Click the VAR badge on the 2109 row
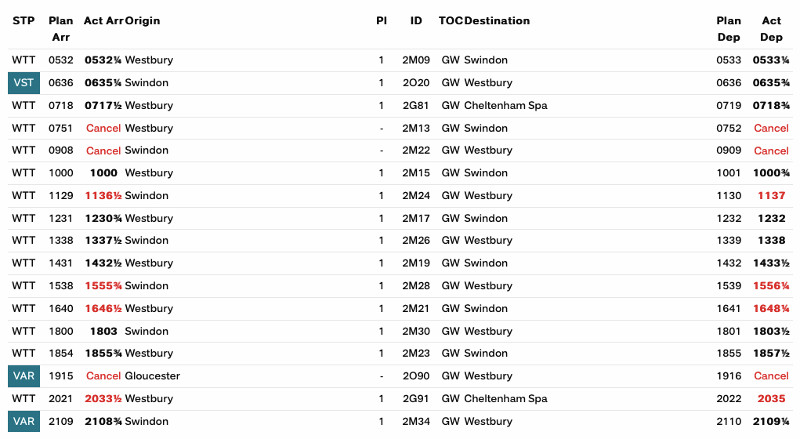Viewport: 800px width, 439px height. point(23,421)
